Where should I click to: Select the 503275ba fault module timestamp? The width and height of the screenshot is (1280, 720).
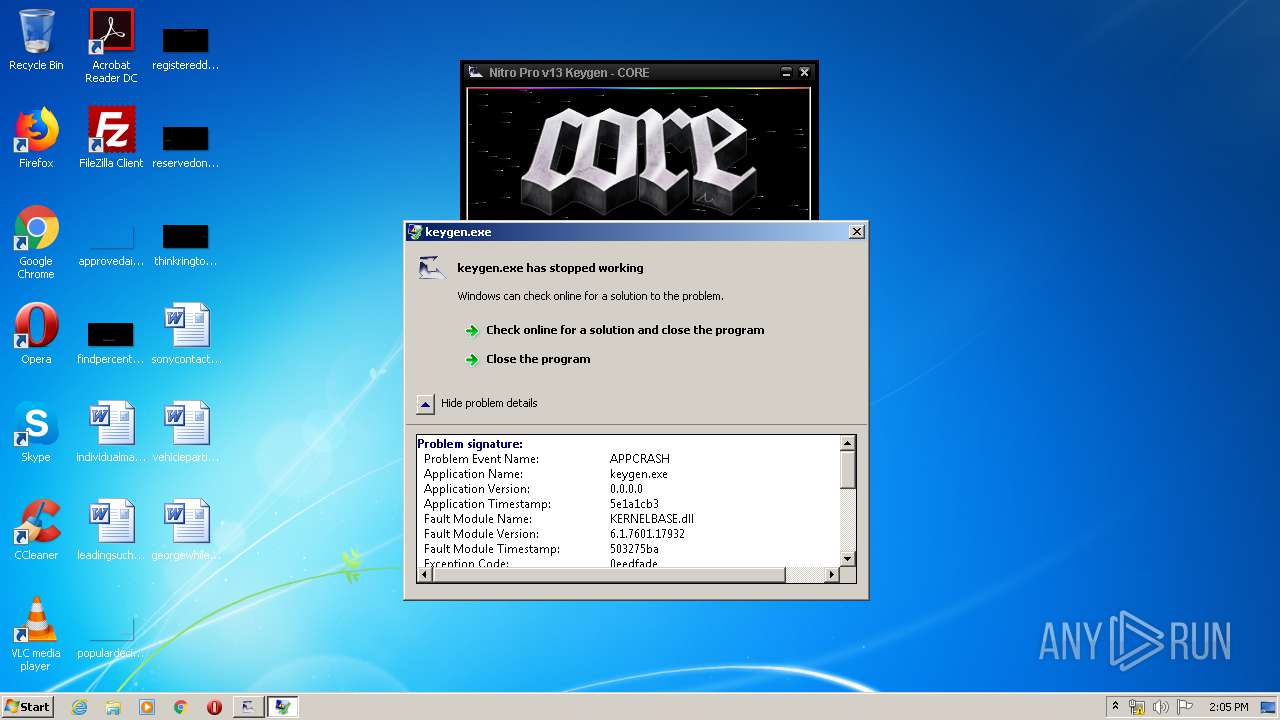click(634, 549)
